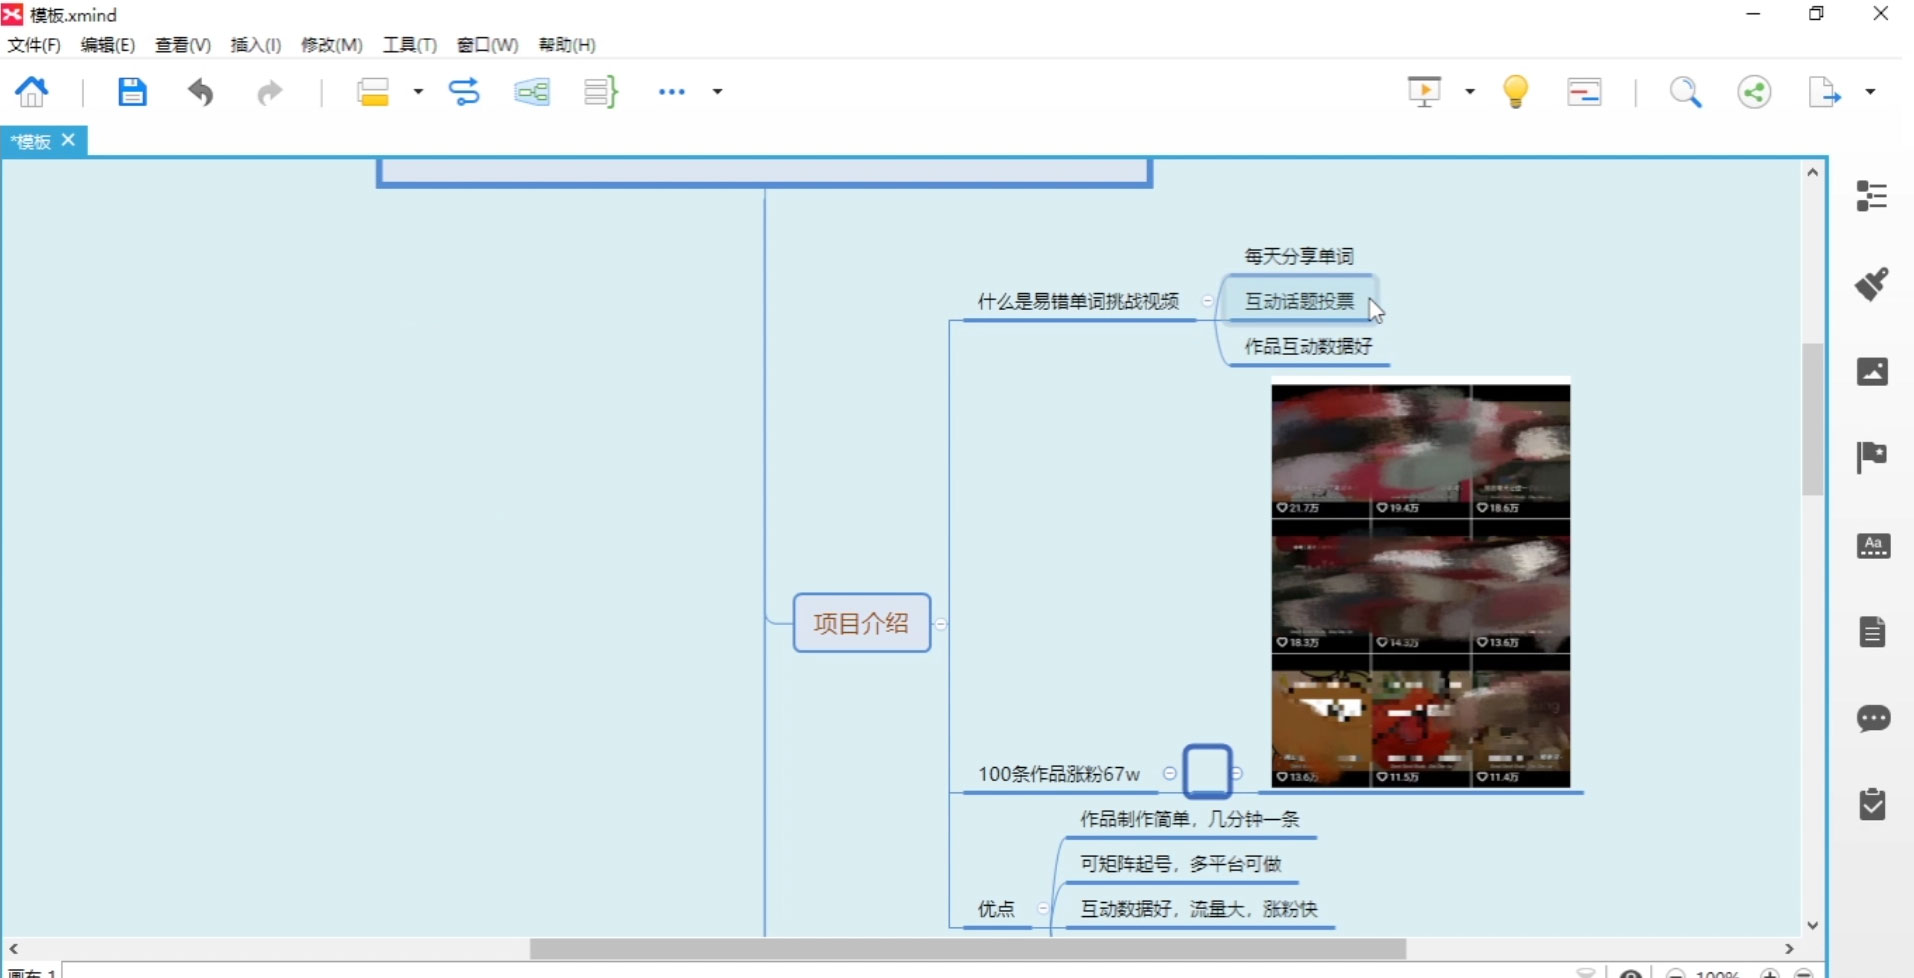Click the lightbulb ZEN mode icon
1914x978 pixels.
click(1513, 91)
